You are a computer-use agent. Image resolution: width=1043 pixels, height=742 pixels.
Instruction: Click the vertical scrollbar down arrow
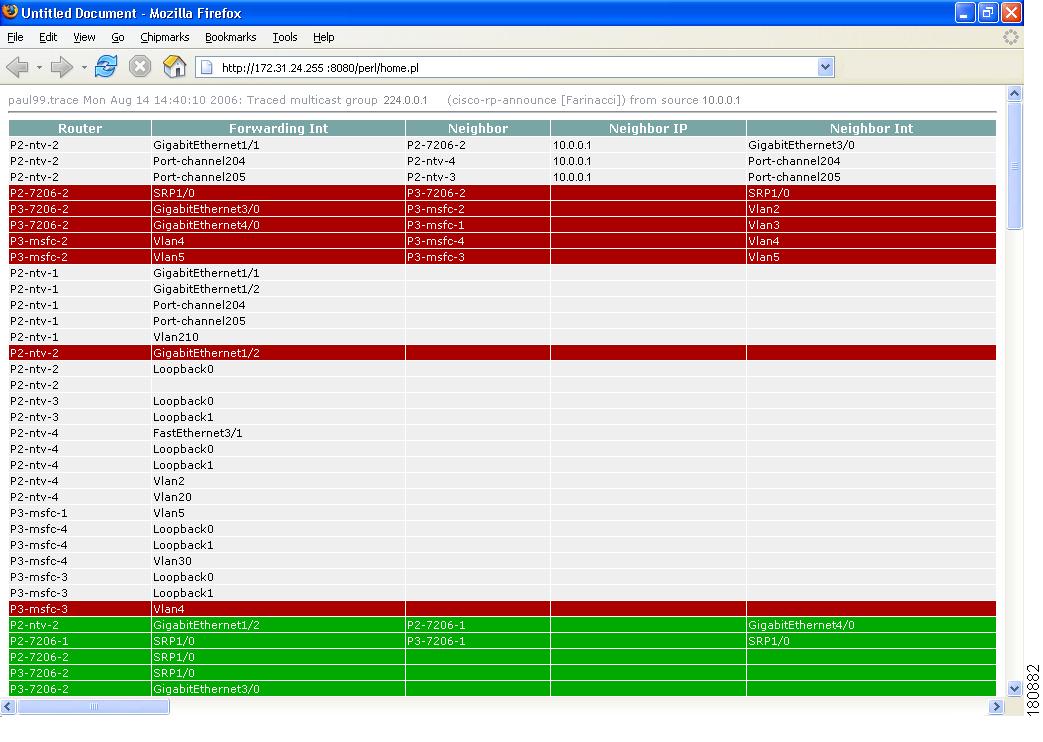[1014, 688]
